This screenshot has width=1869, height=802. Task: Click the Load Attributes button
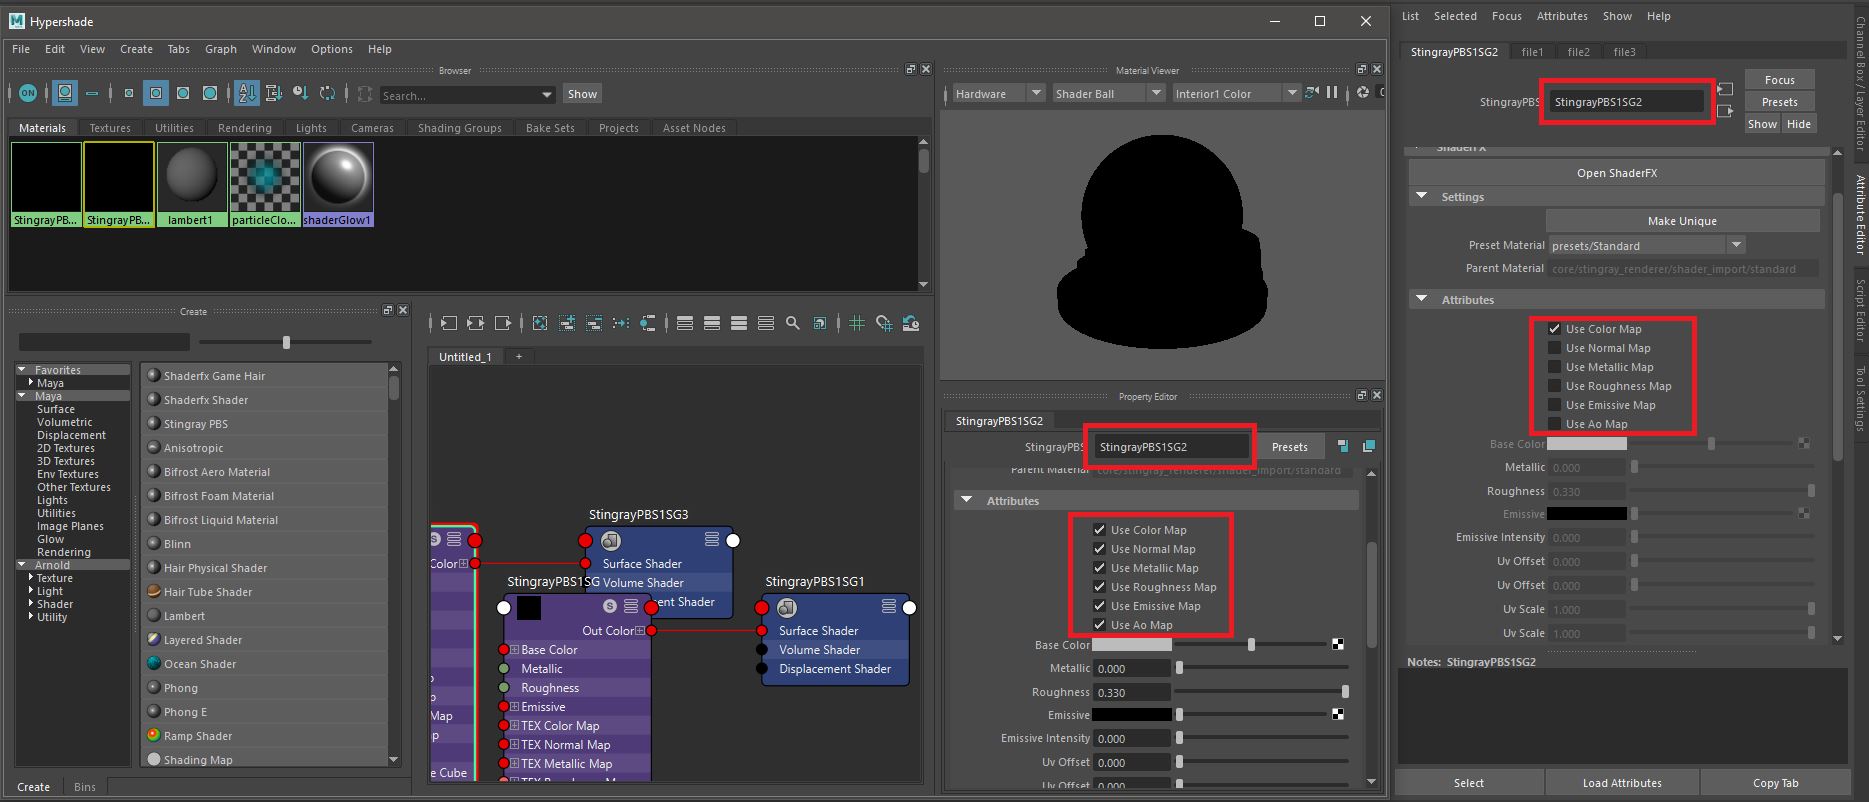[x=1621, y=783]
